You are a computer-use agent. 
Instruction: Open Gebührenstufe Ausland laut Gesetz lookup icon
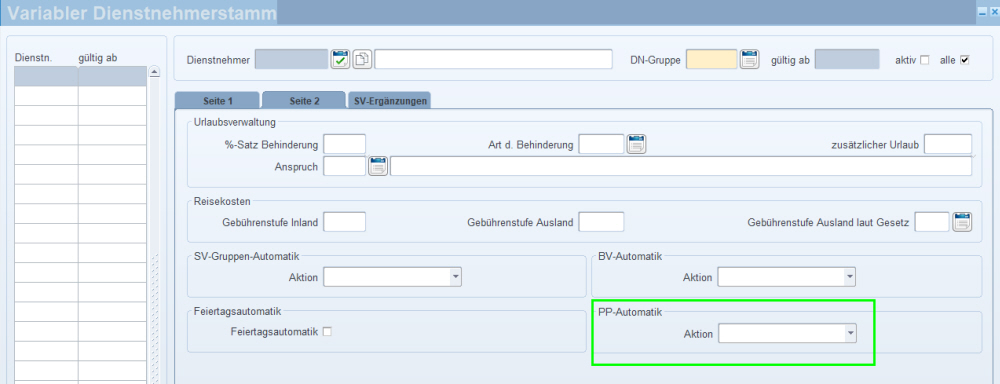[x=962, y=222]
